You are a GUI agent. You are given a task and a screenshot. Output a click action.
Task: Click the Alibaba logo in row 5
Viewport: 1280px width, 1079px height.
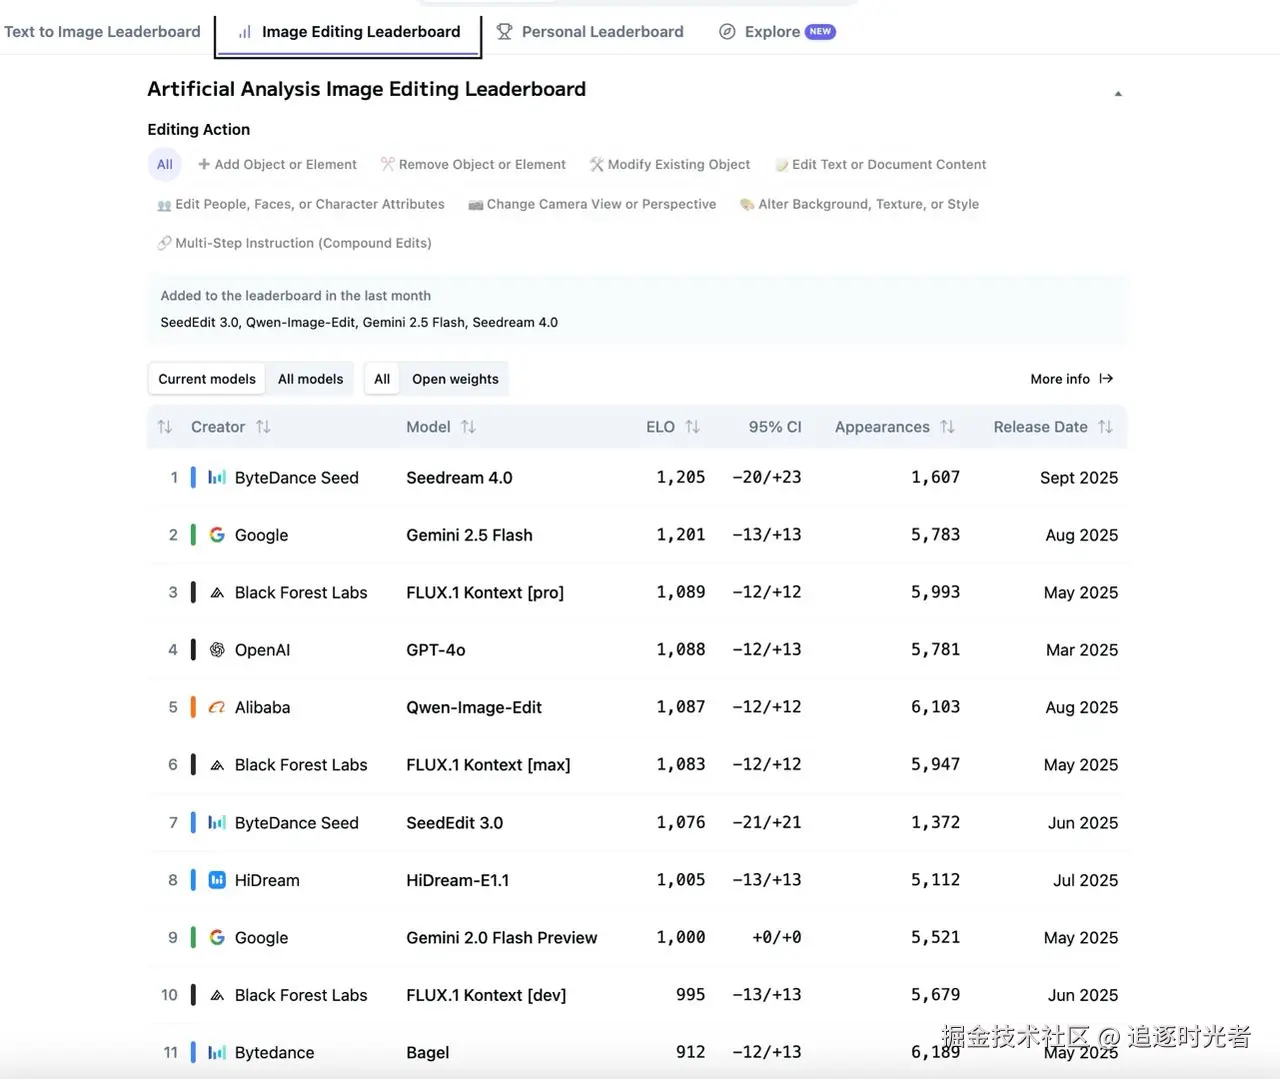click(217, 707)
